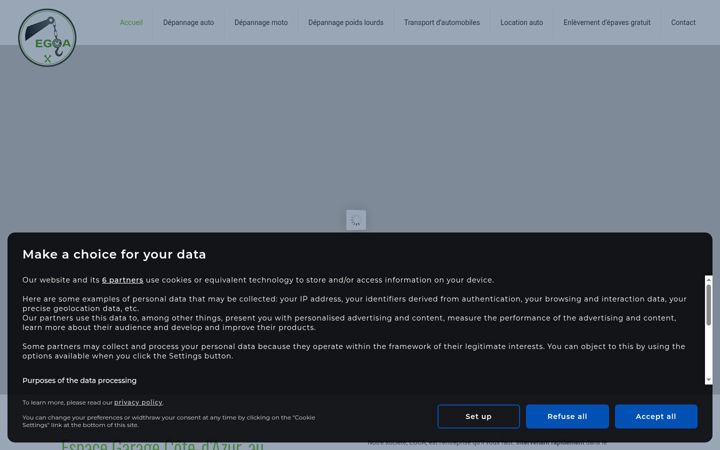
Task: Click 'Purposes of the data processing' text
Action: tap(79, 381)
